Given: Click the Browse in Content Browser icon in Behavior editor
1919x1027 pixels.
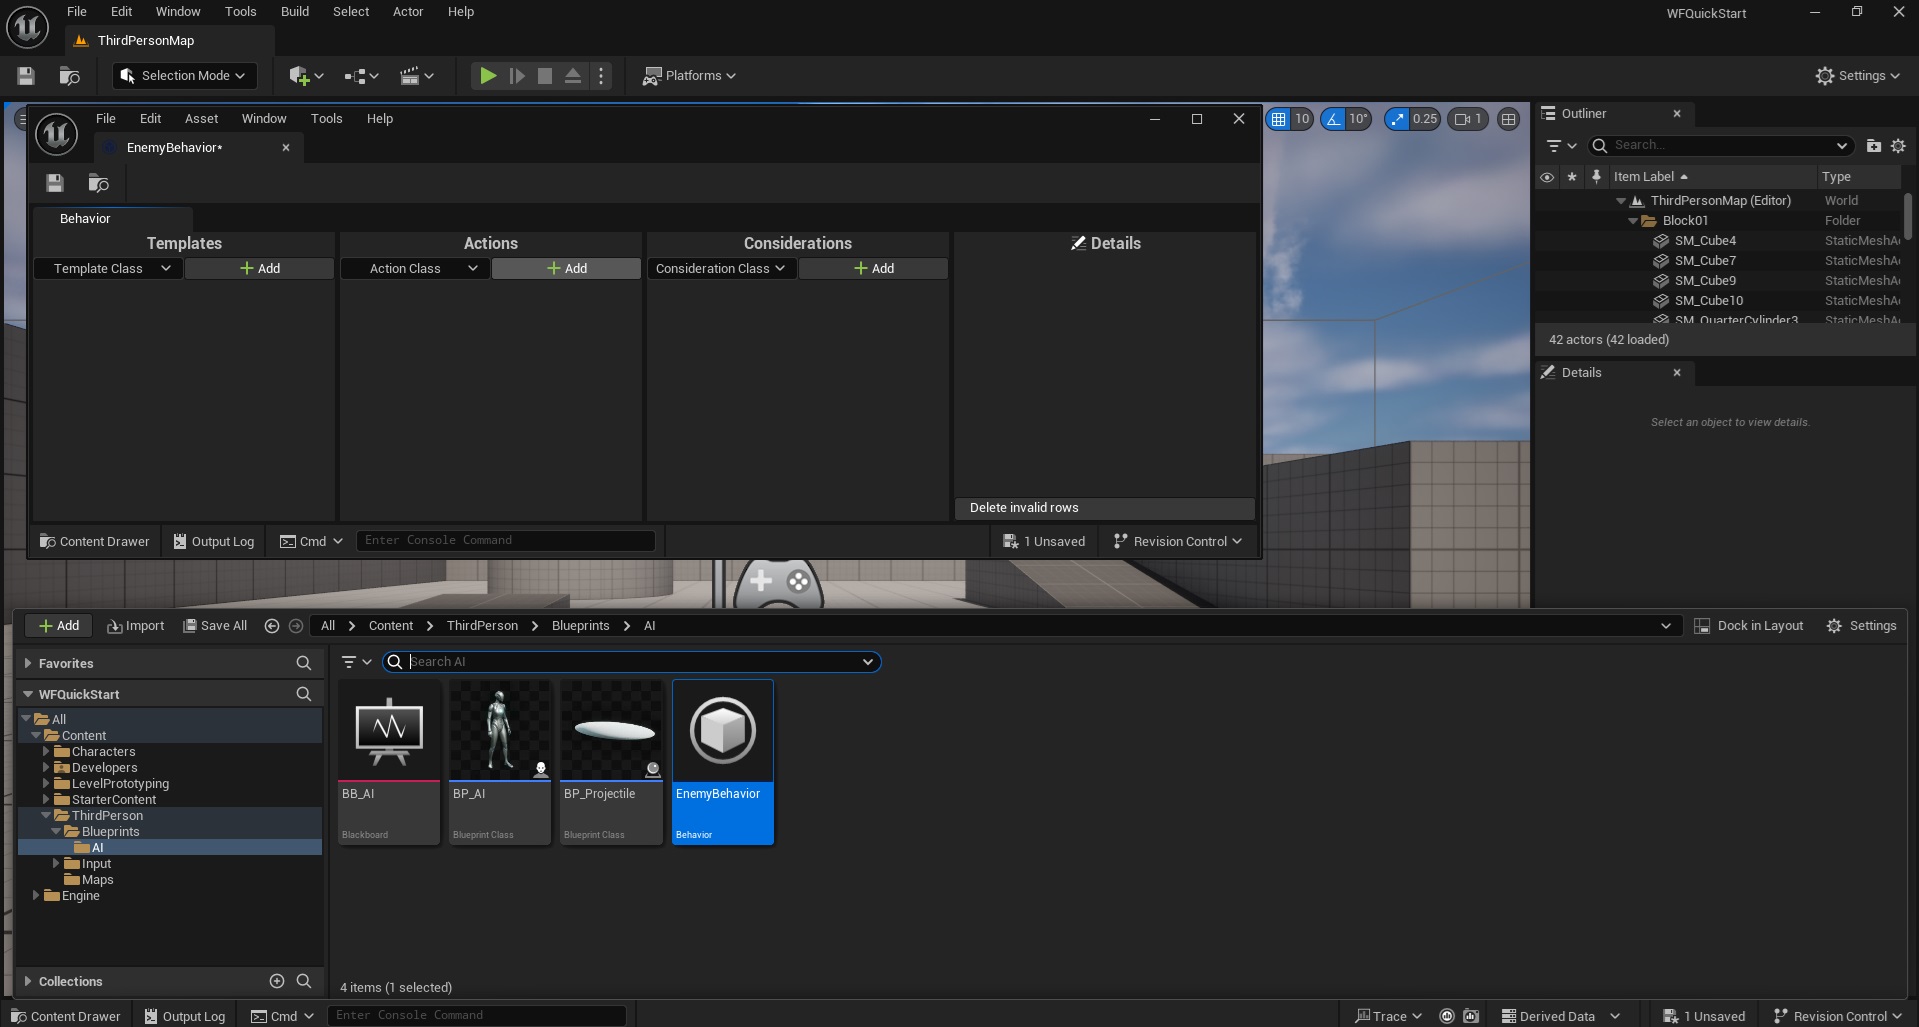Looking at the screenshot, I should pos(98,183).
